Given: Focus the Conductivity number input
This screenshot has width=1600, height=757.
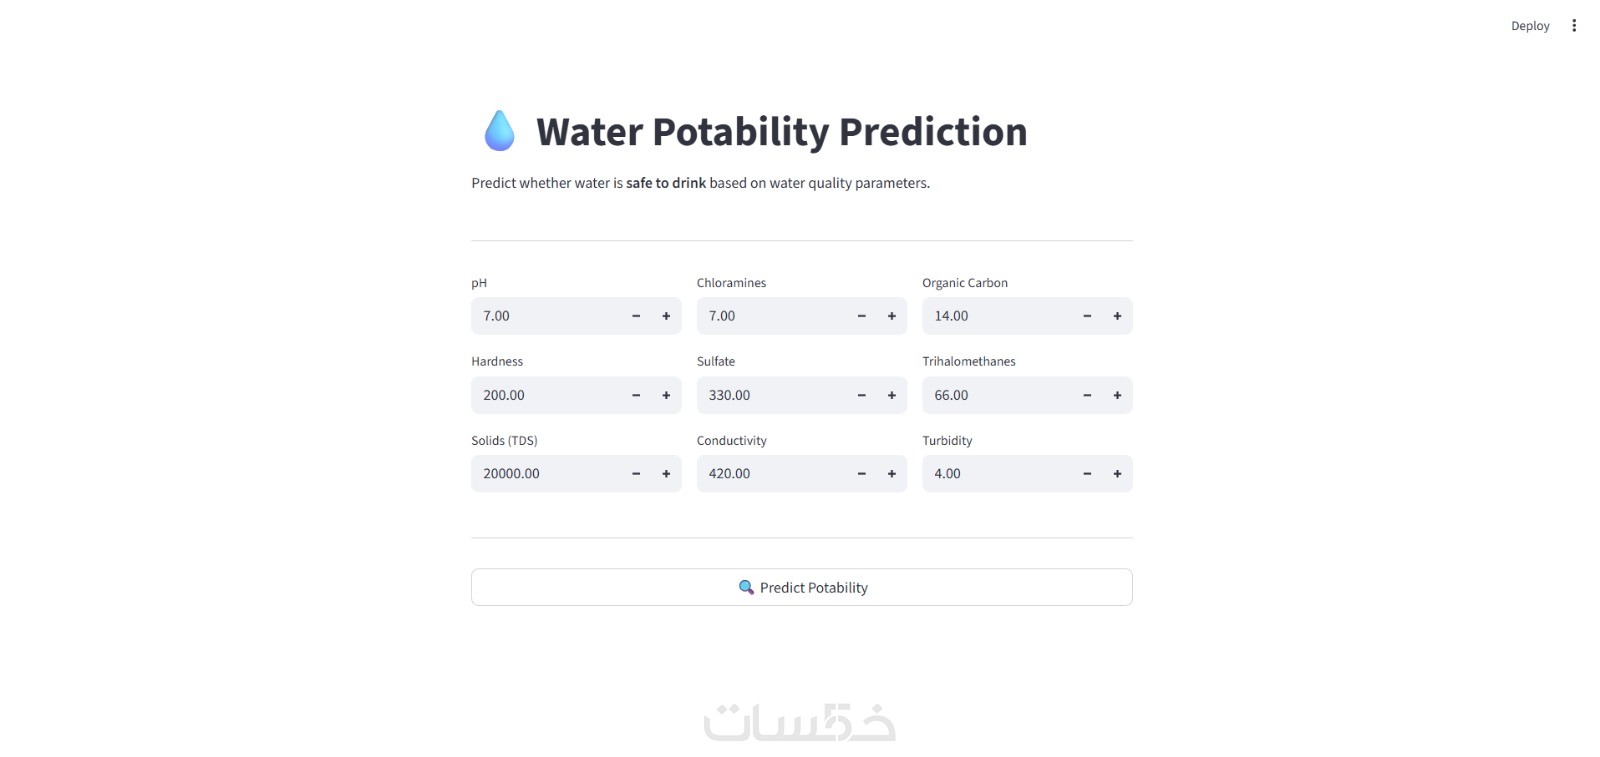Looking at the screenshot, I should (770, 474).
